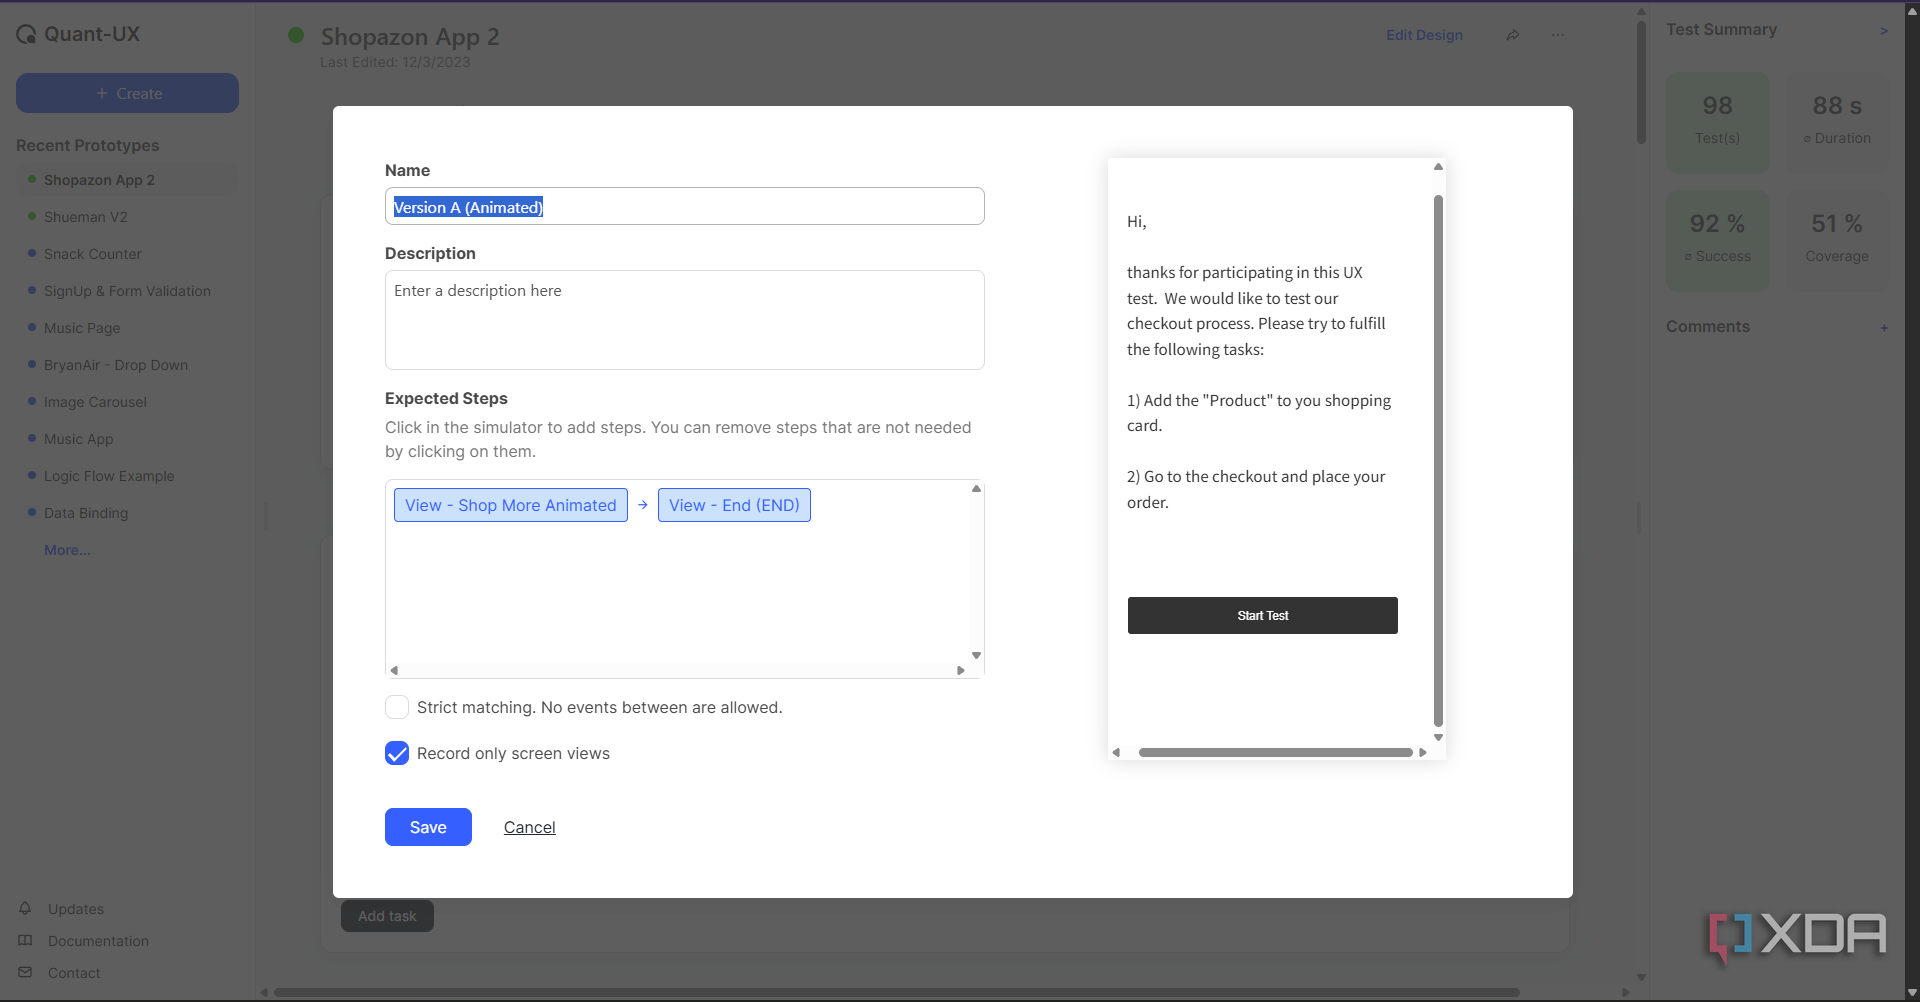Click the steps box scroll right arrow
This screenshot has width=1920, height=1002.
coord(961,670)
